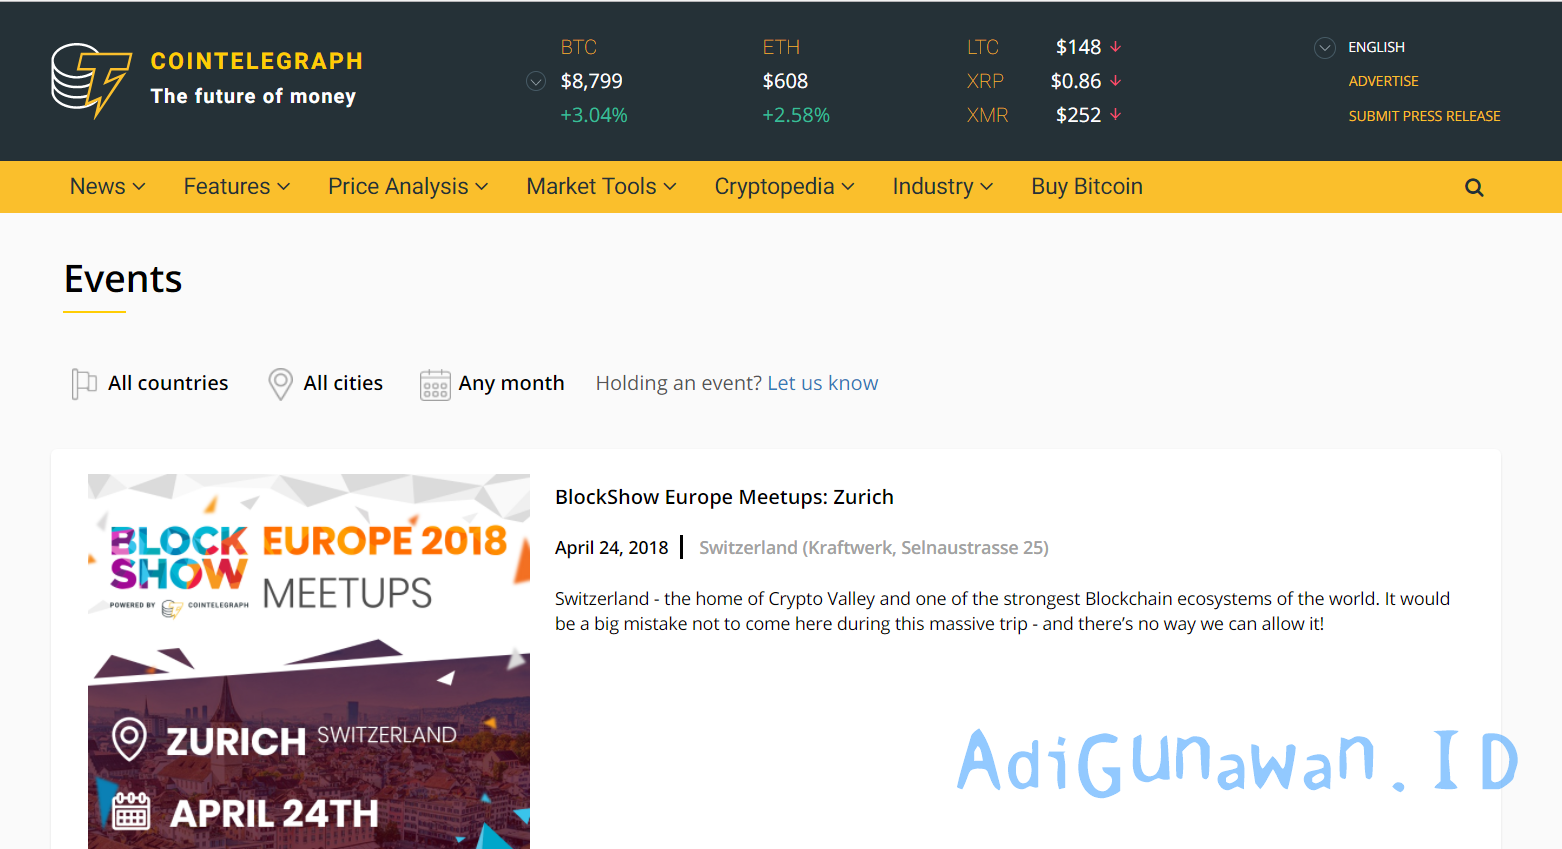This screenshot has height=849, width=1562.
Task: Open BlockShow Europe Meetups: Zurich title
Action: pos(724,497)
